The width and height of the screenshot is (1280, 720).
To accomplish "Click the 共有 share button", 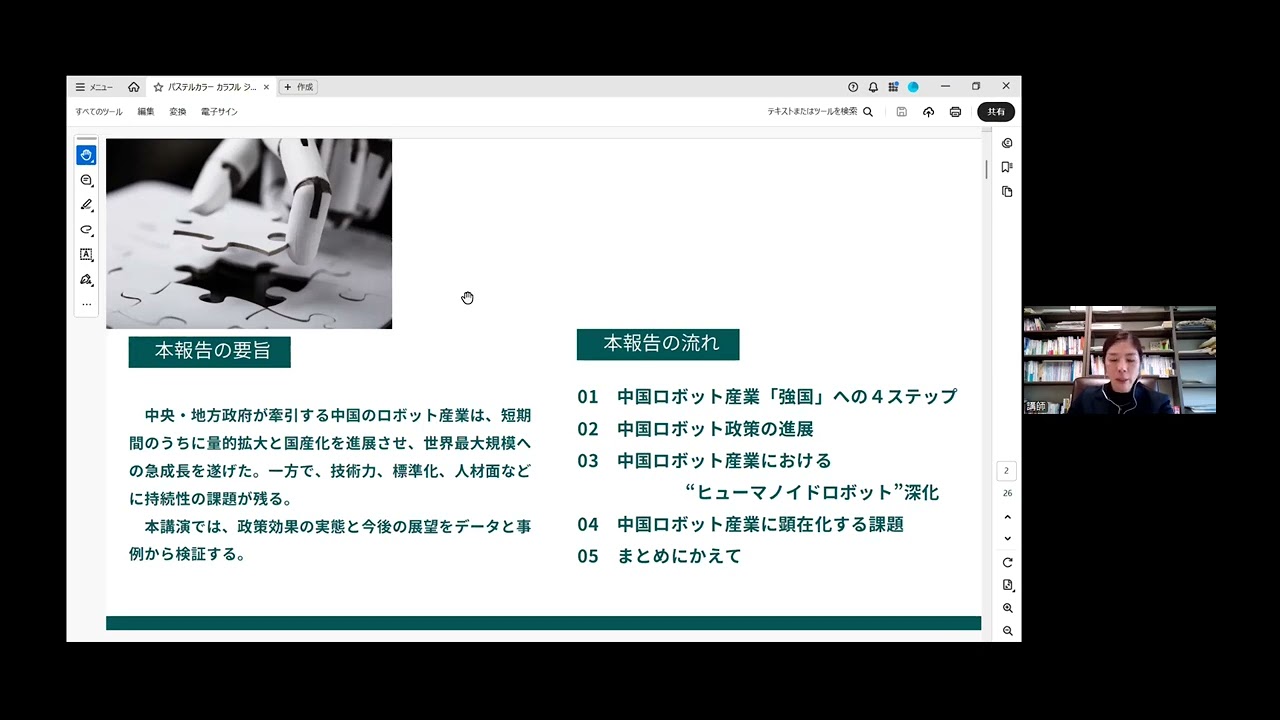I will pyautogui.click(x=996, y=112).
